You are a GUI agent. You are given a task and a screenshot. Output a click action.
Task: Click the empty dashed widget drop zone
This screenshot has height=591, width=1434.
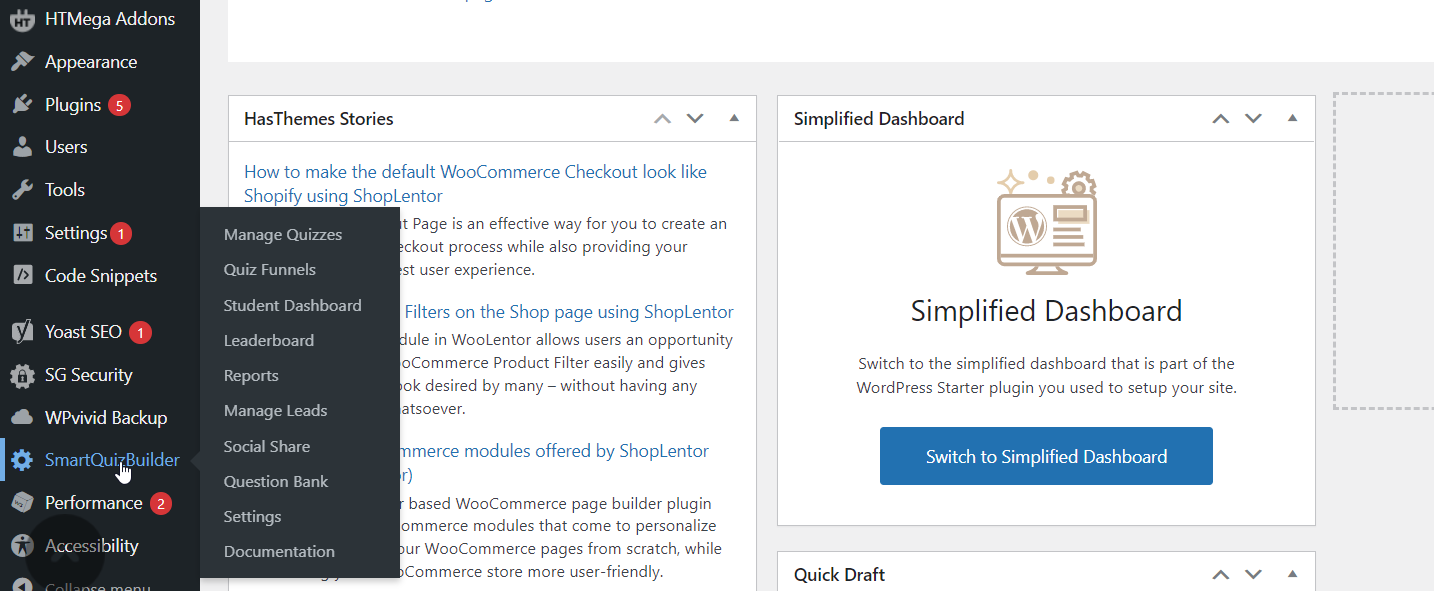(1384, 251)
